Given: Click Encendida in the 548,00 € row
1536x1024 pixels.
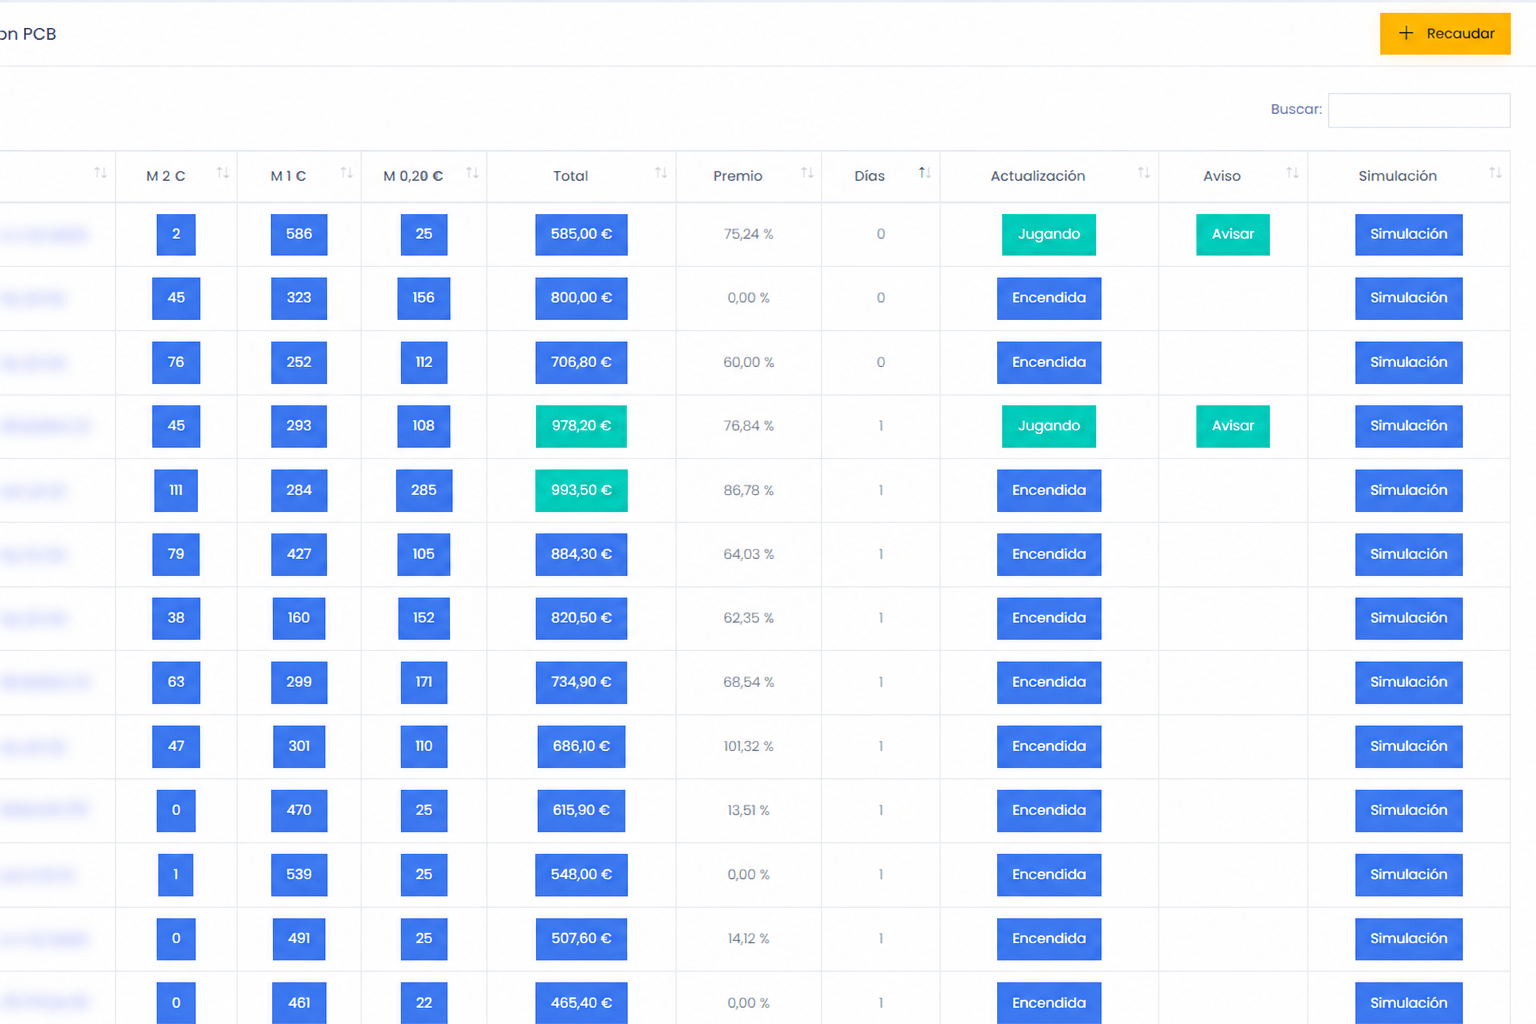Looking at the screenshot, I should click(1049, 875).
